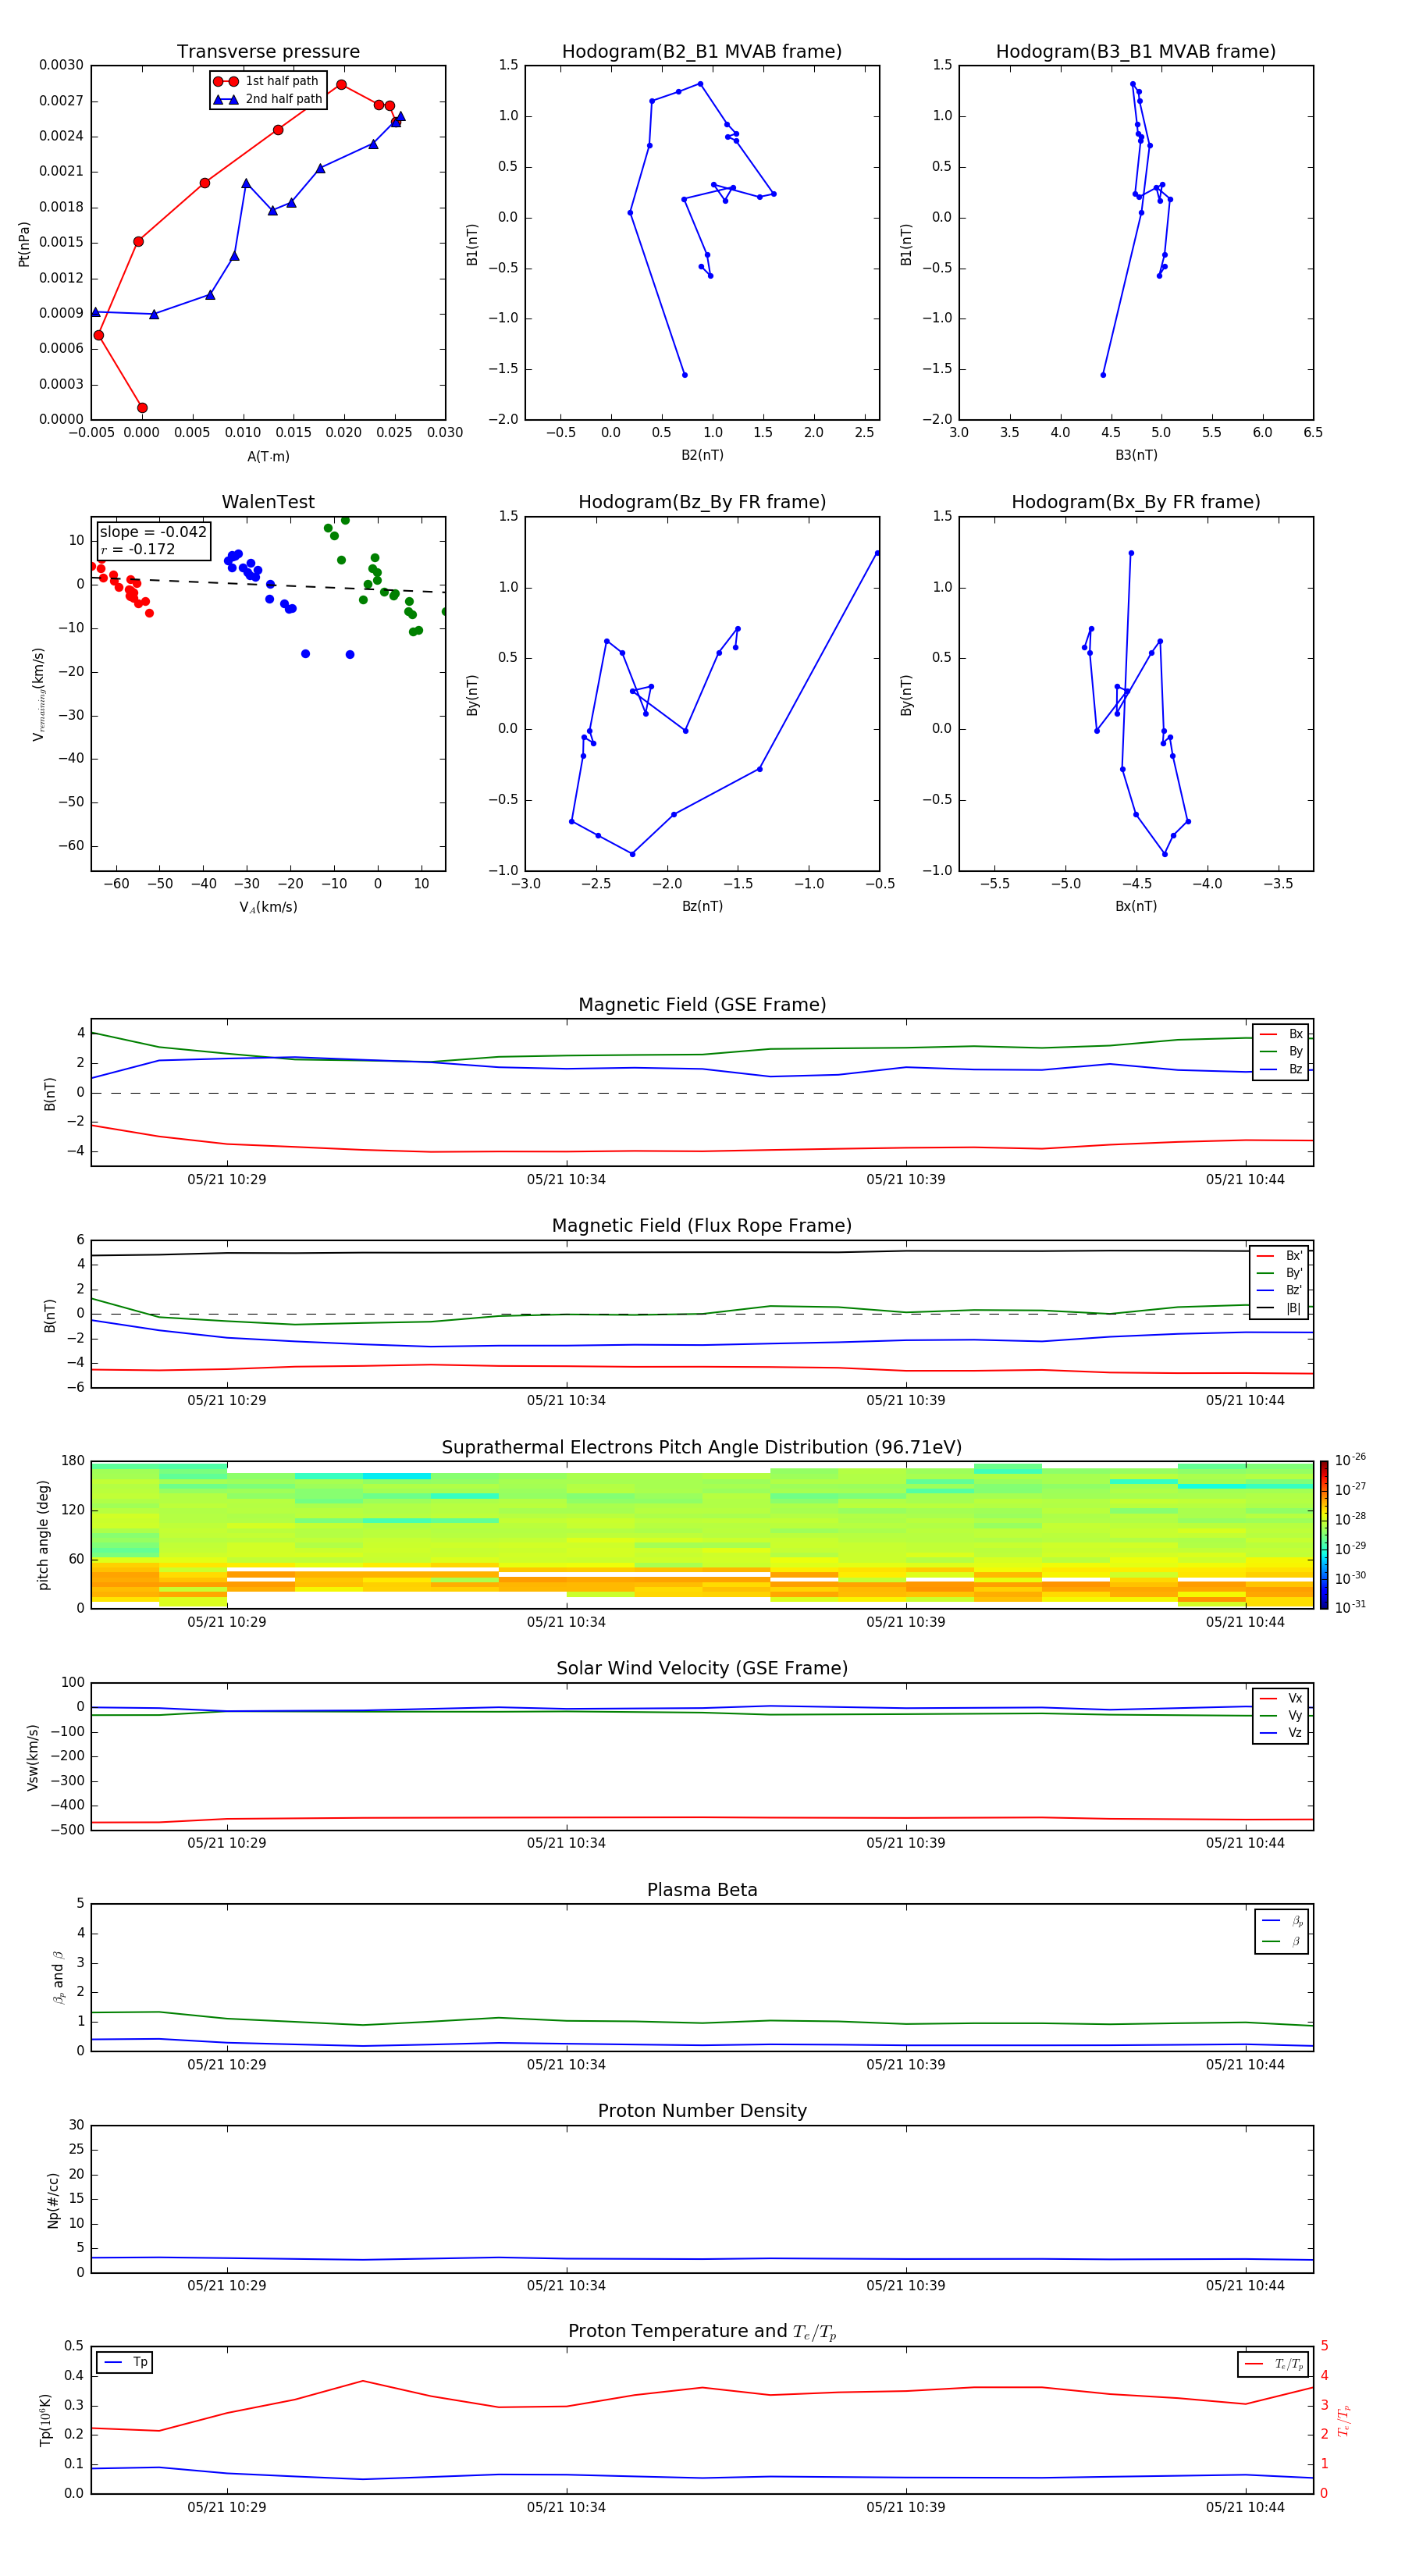1405x2576 pixels.
Task: Select the By legend entry in GSE panel
Action: pyautogui.click(x=1281, y=1051)
